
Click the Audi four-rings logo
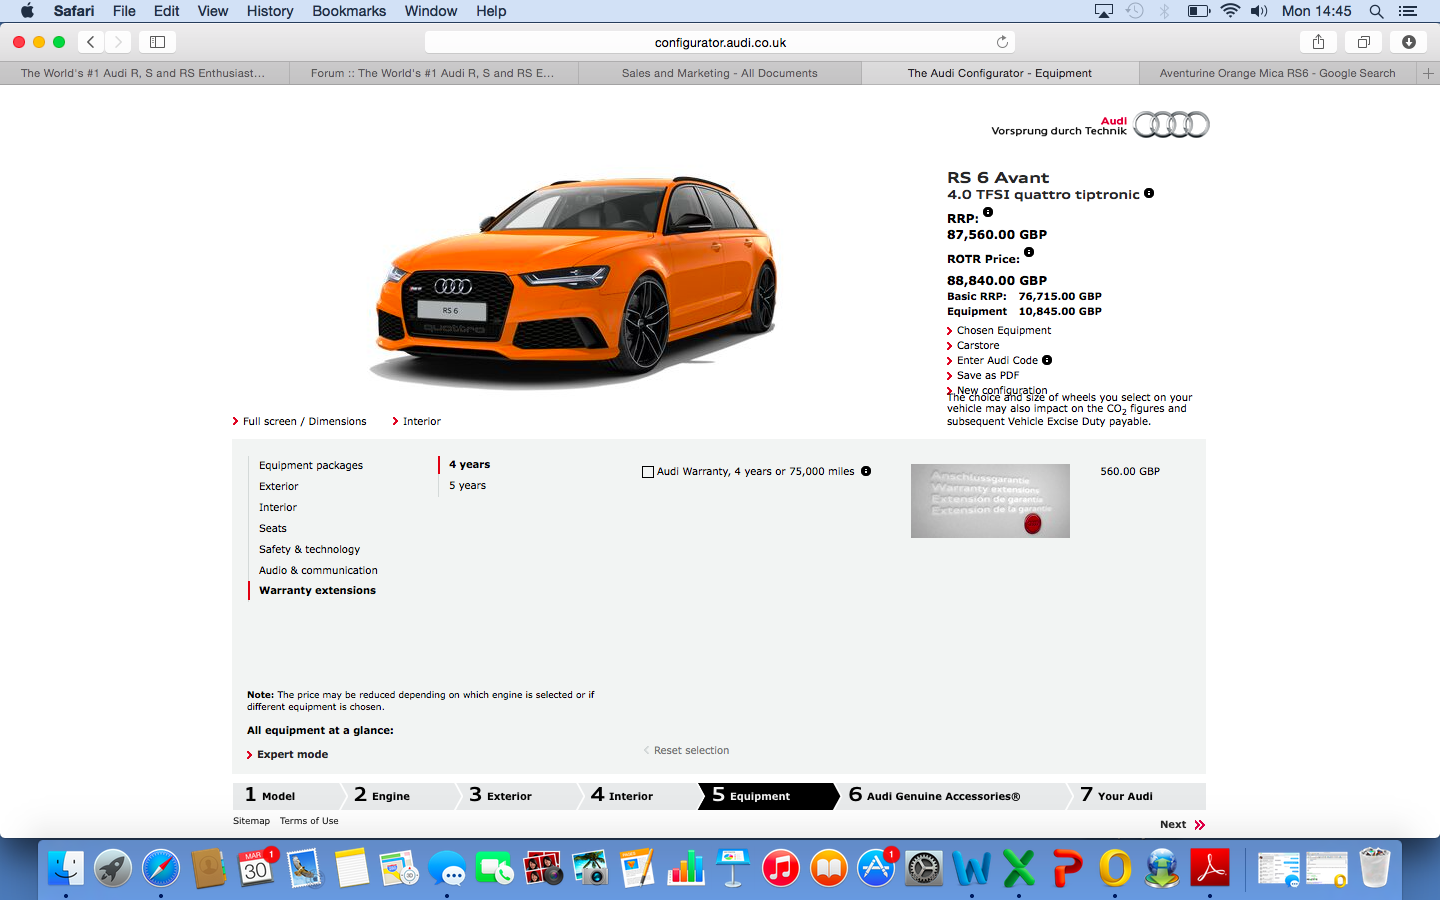click(x=1171, y=125)
